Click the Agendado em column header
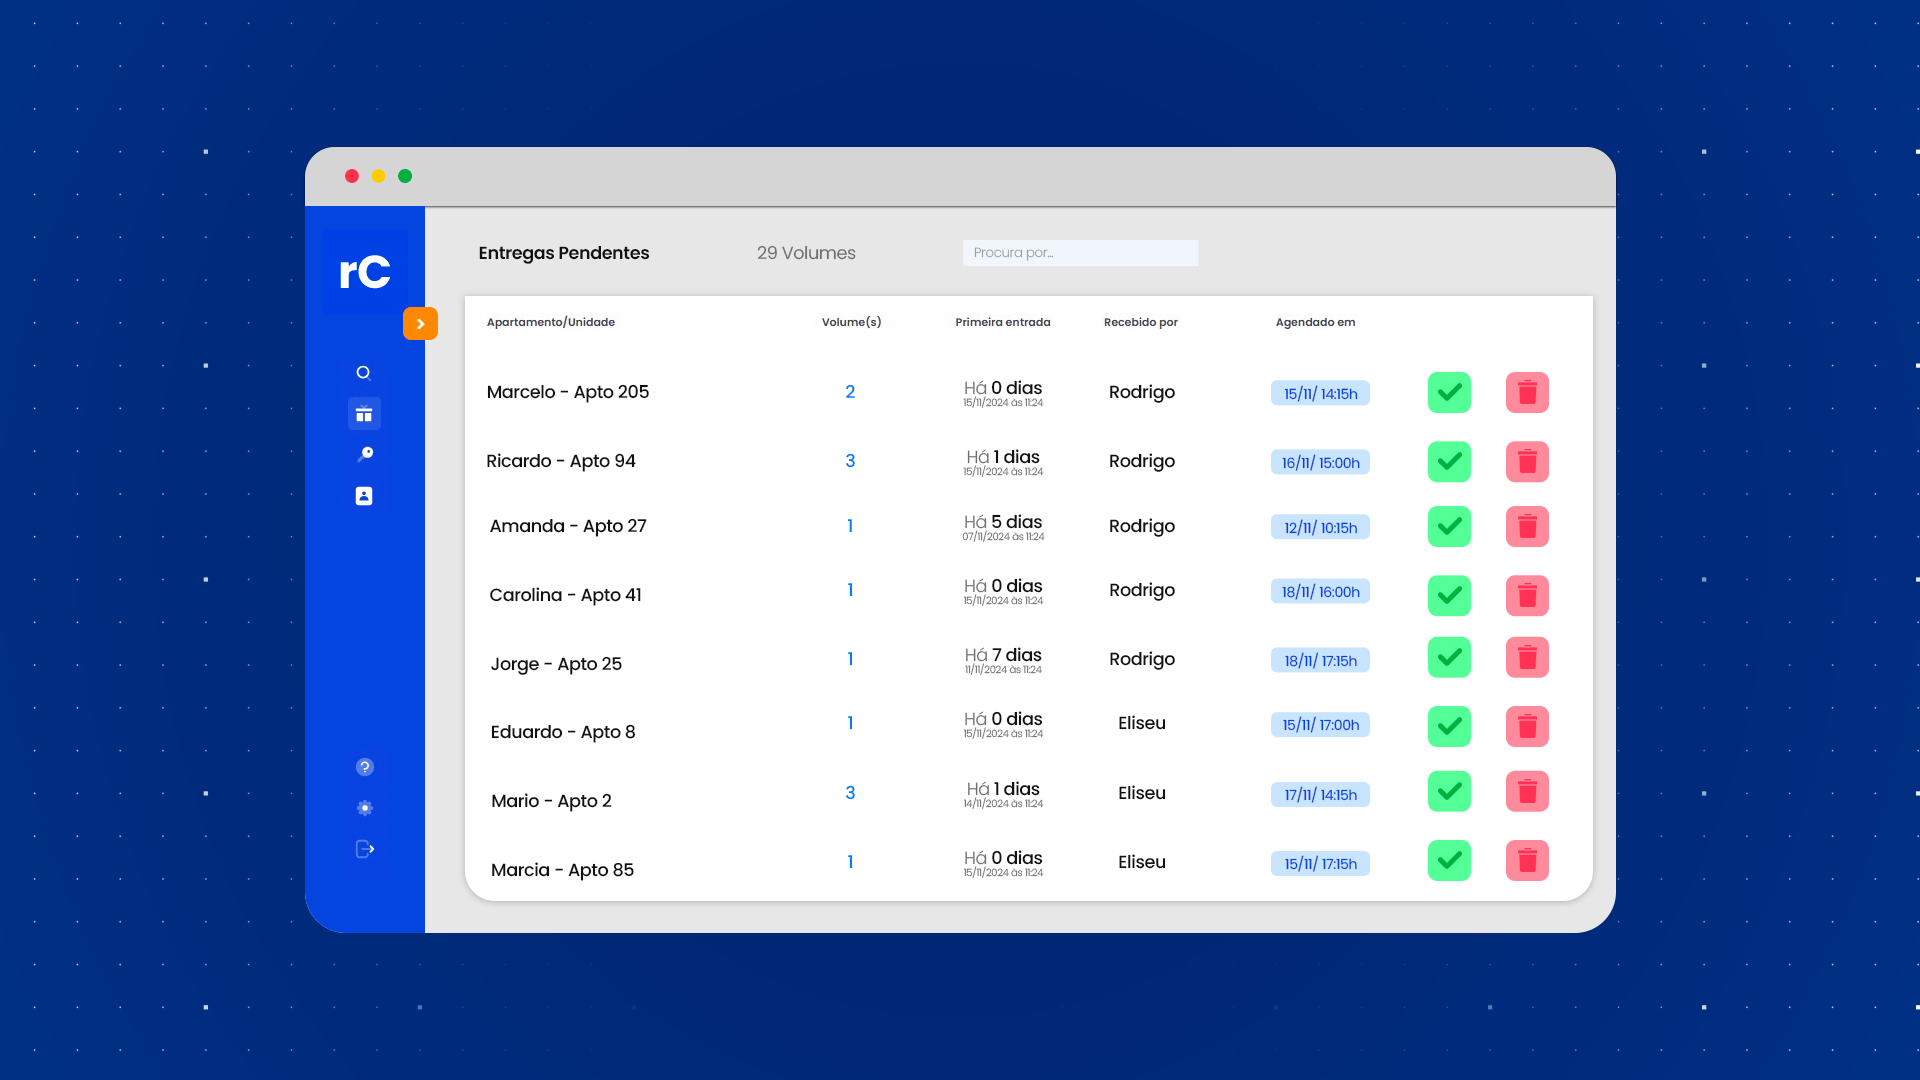The width and height of the screenshot is (1920, 1080). coord(1315,322)
